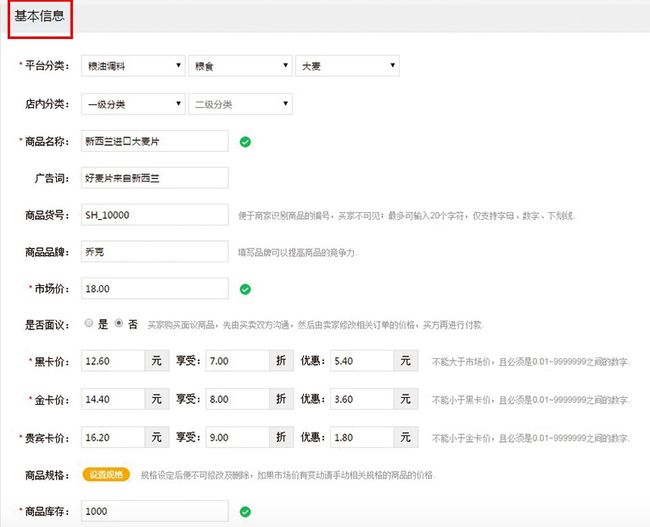The width and height of the screenshot is (650, 527).
Task: Click the orange 设置规格 button
Action: pos(106,474)
